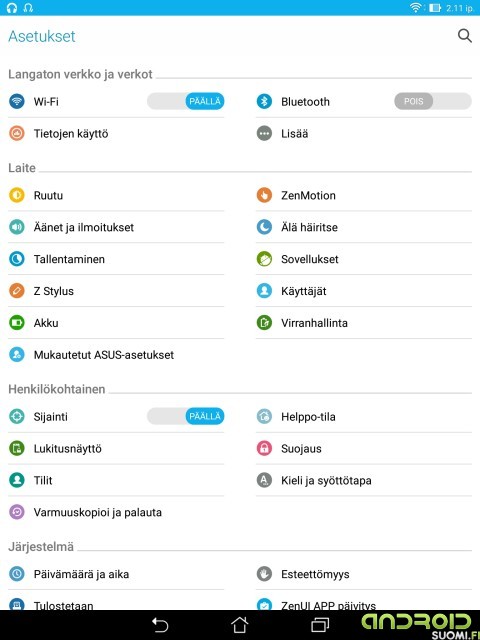This screenshot has height=640, width=480.
Task: Select Äänet ja ilmoitukset
Action: [116, 227]
